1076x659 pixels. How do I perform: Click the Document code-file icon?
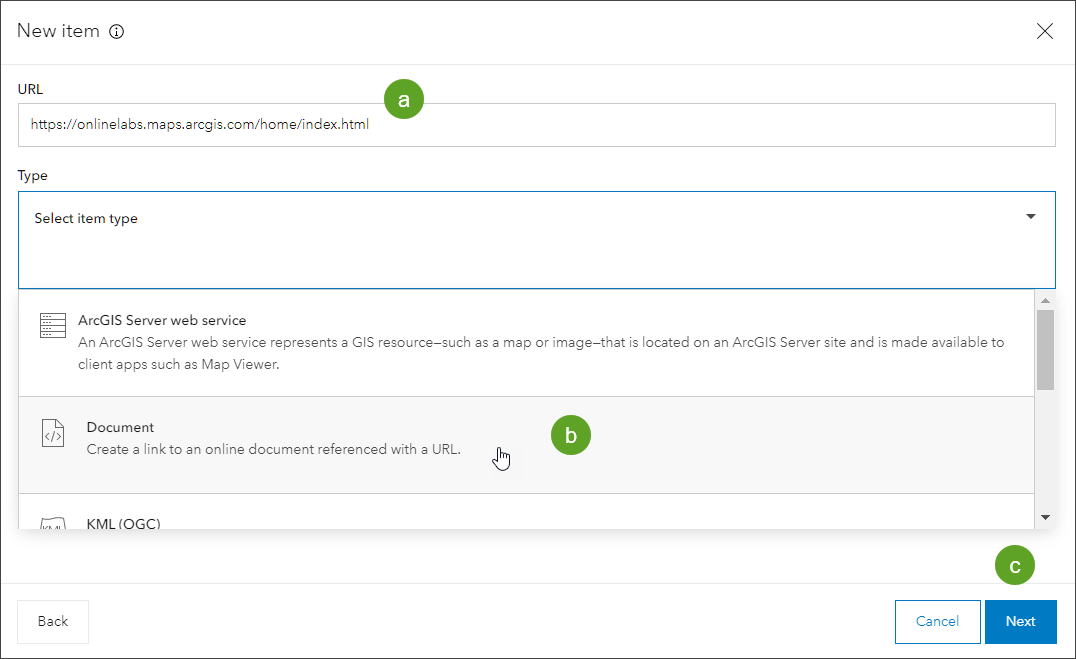coord(52,433)
